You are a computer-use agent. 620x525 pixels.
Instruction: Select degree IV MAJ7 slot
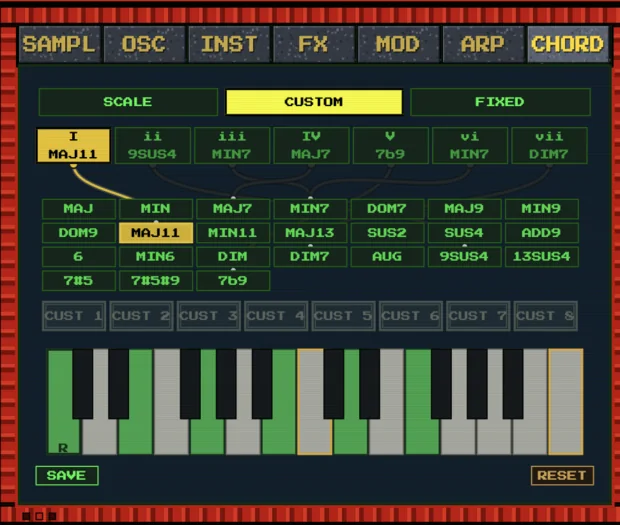(311, 145)
